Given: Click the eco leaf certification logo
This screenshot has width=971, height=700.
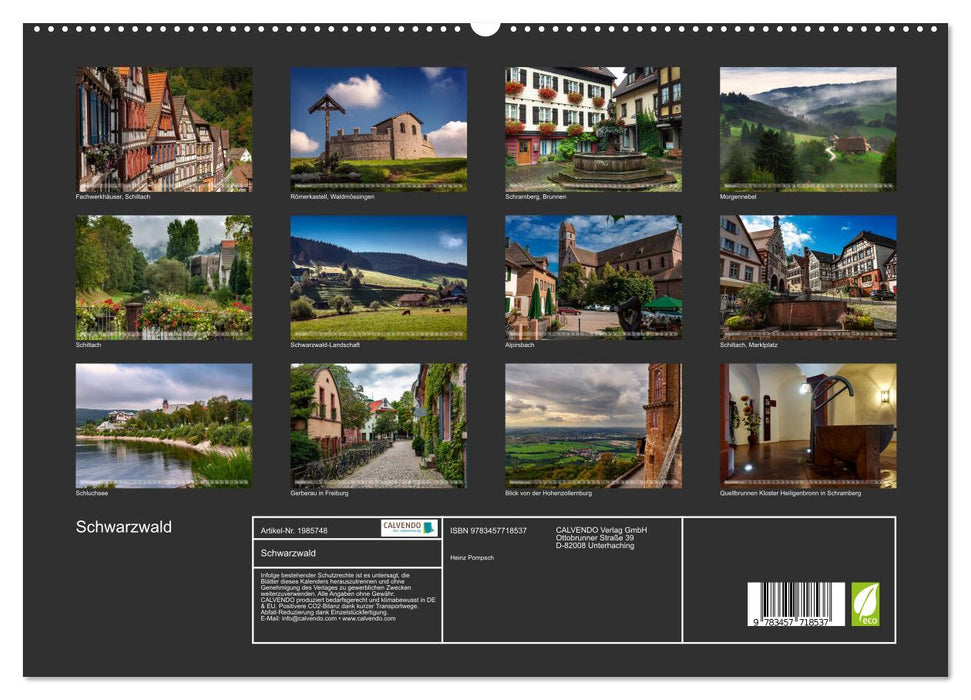Looking at the screenshot, I should 867,602.
